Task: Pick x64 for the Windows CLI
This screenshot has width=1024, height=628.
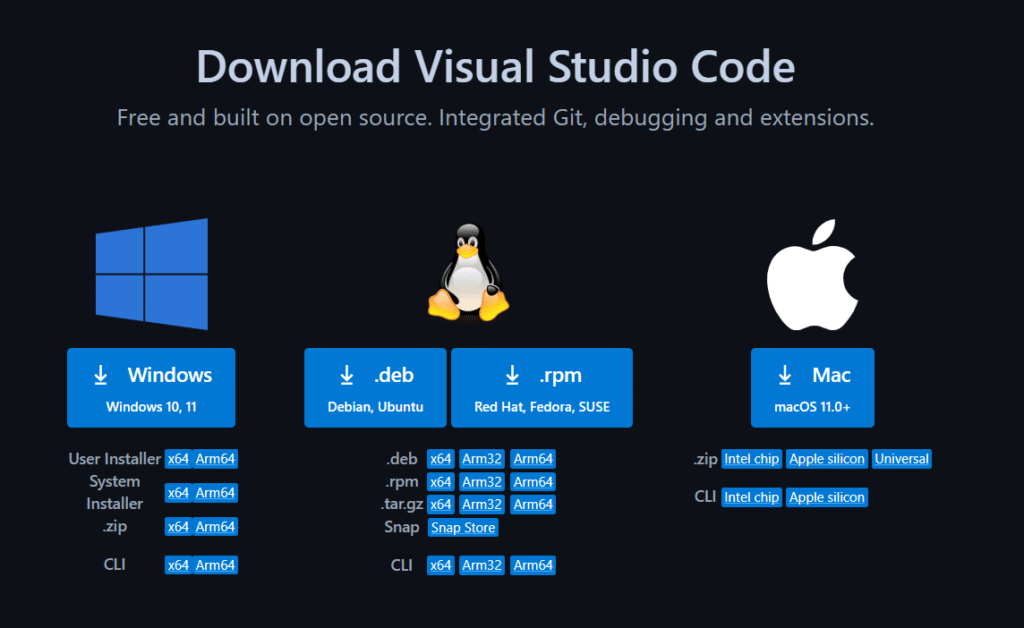Action: coord(178,566)
